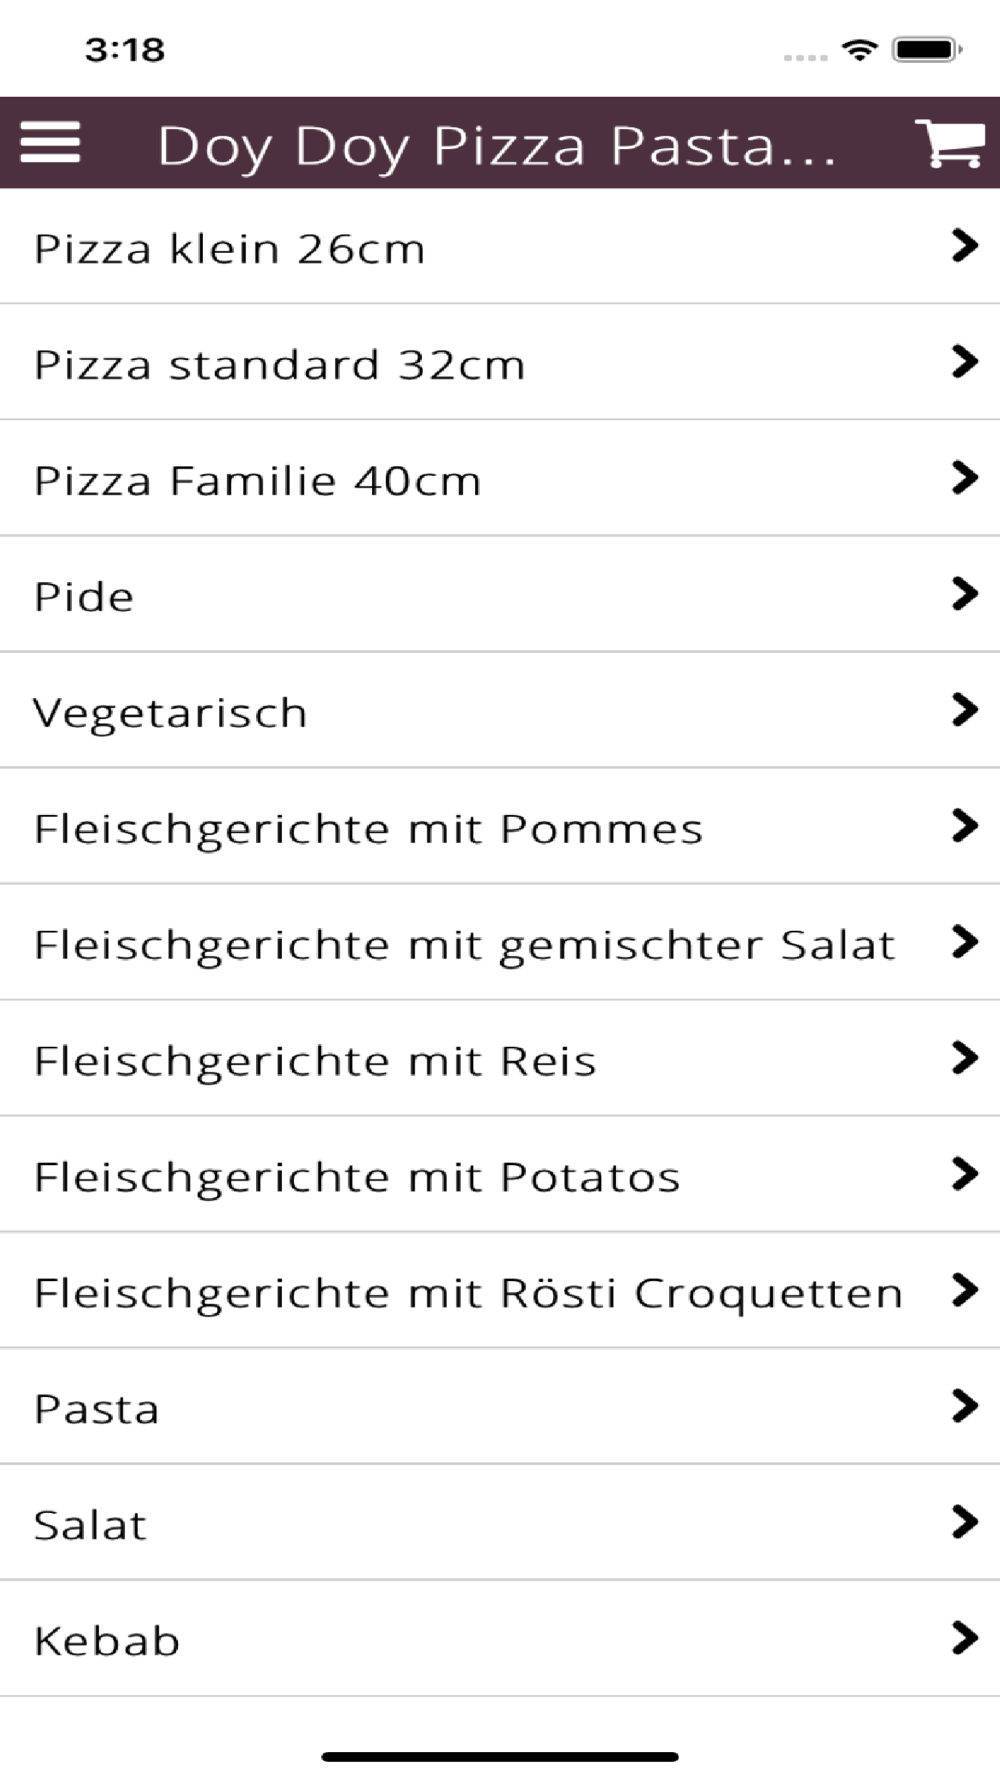The width and height of the screenshot is (1000, 1778).
Task: Select Fleischgerichte mit Reis
Action: (315, 1061)
